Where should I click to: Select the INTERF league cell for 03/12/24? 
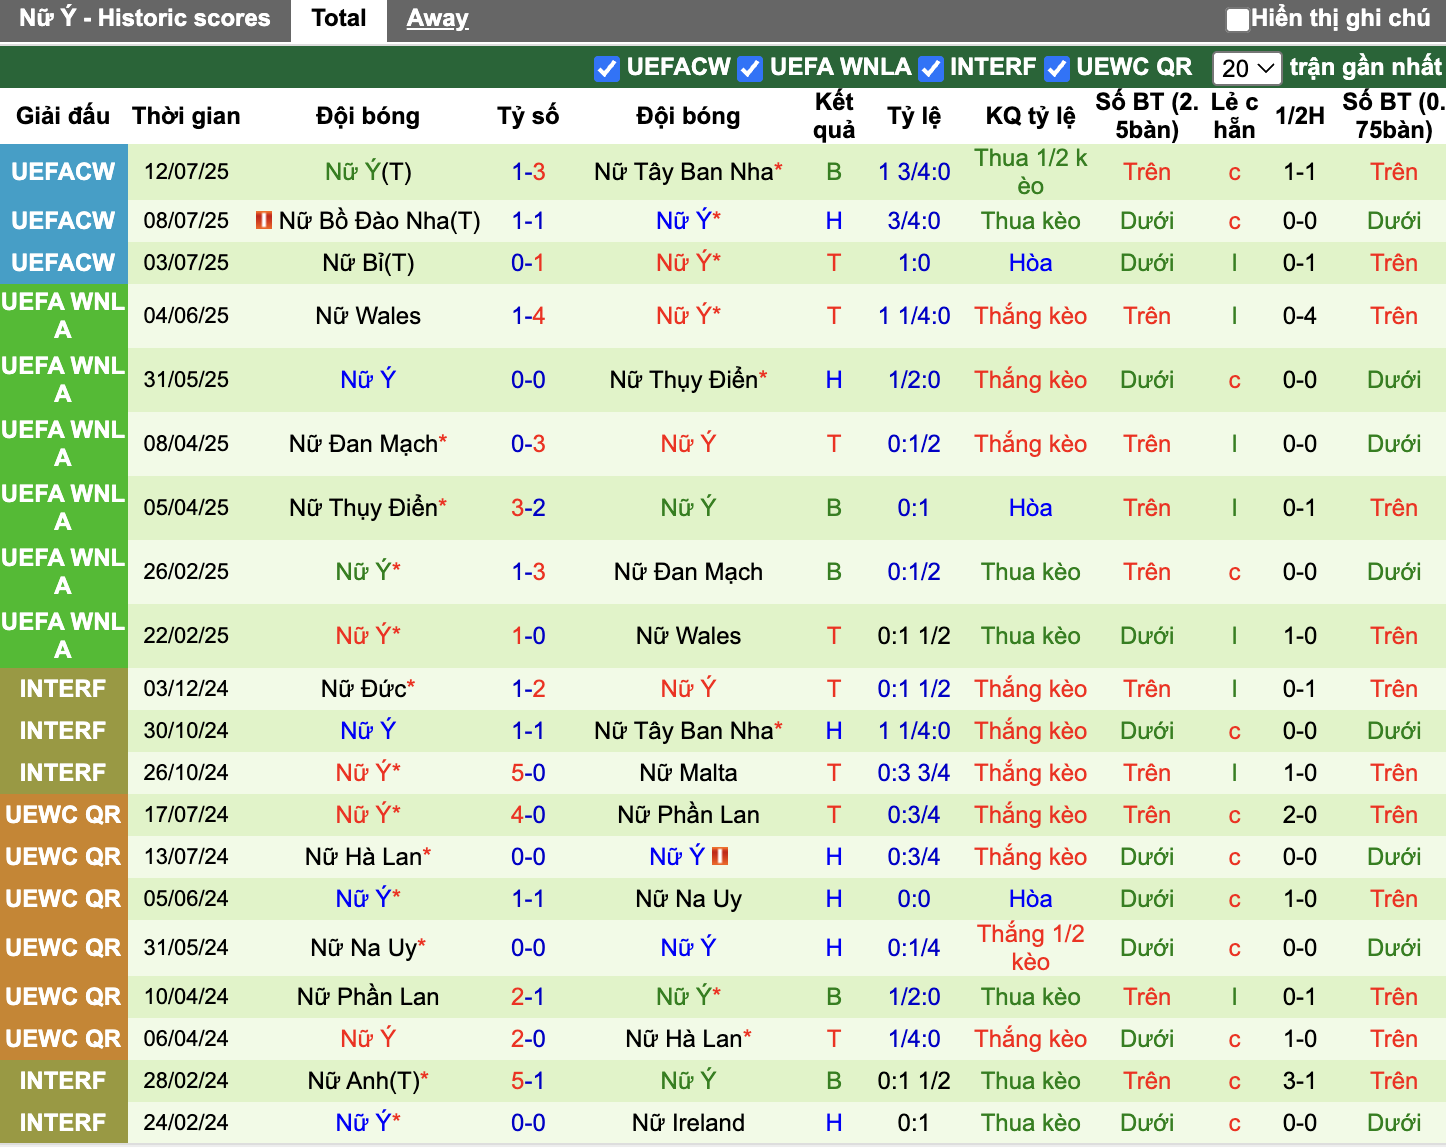(64, 689)
